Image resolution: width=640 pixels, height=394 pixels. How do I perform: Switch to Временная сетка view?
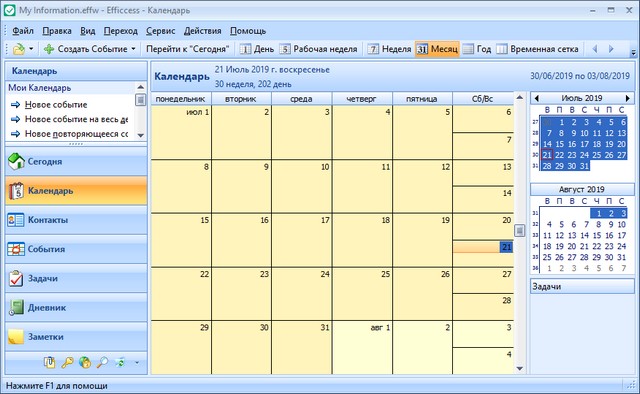538,49
